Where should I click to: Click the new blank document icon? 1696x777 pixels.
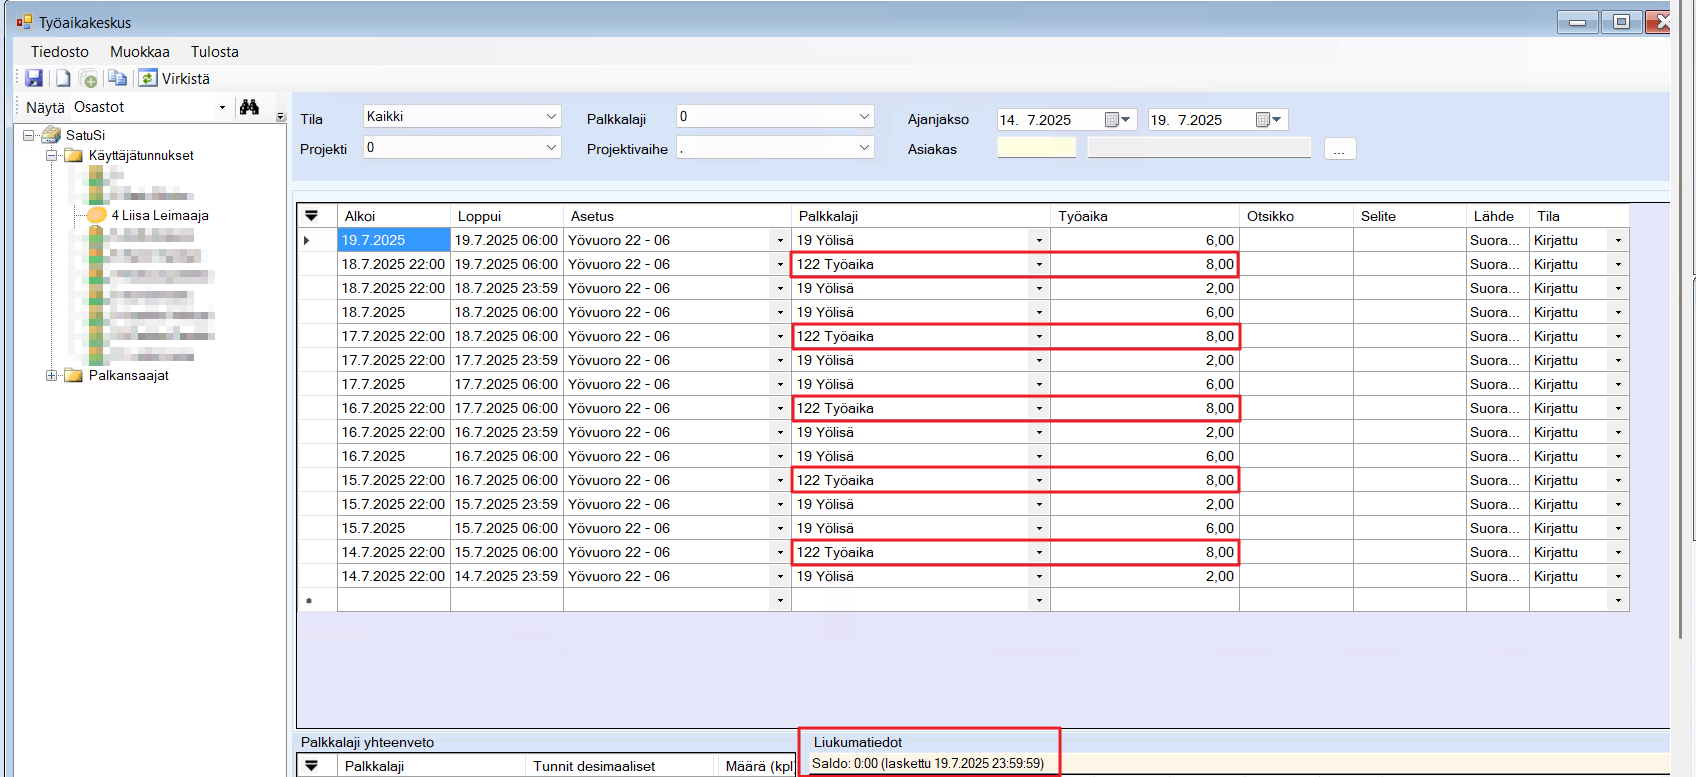pyautogui.click(x=63, y=78)
